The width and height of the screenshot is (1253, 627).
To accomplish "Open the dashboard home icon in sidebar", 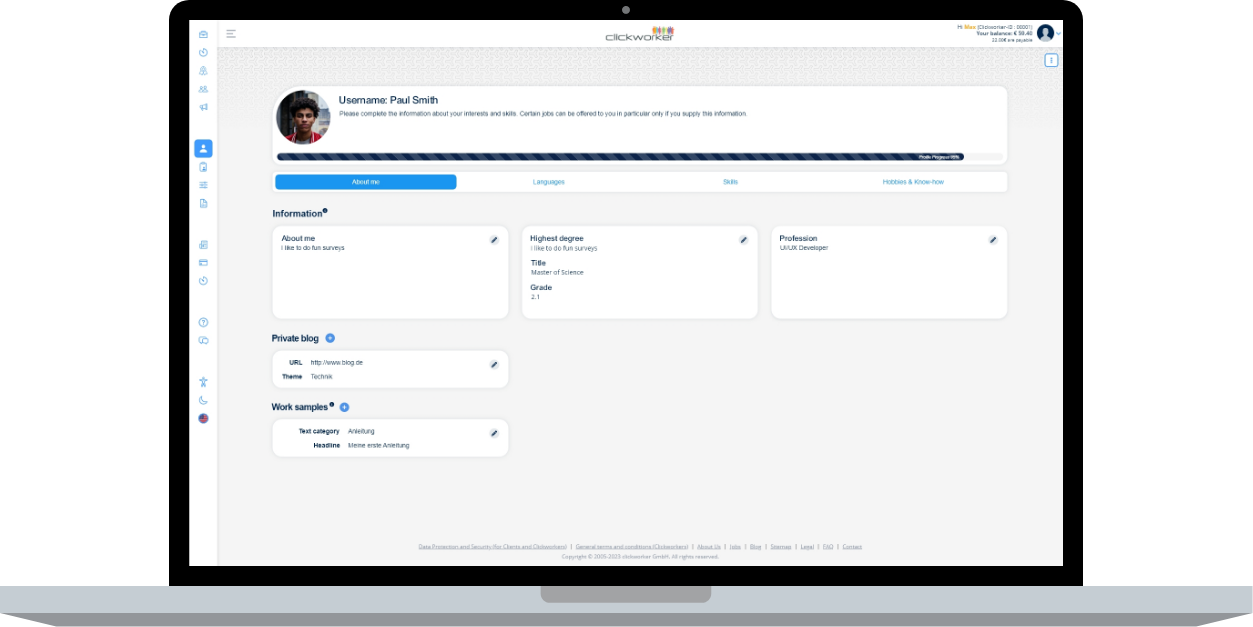I will point(203,32).
